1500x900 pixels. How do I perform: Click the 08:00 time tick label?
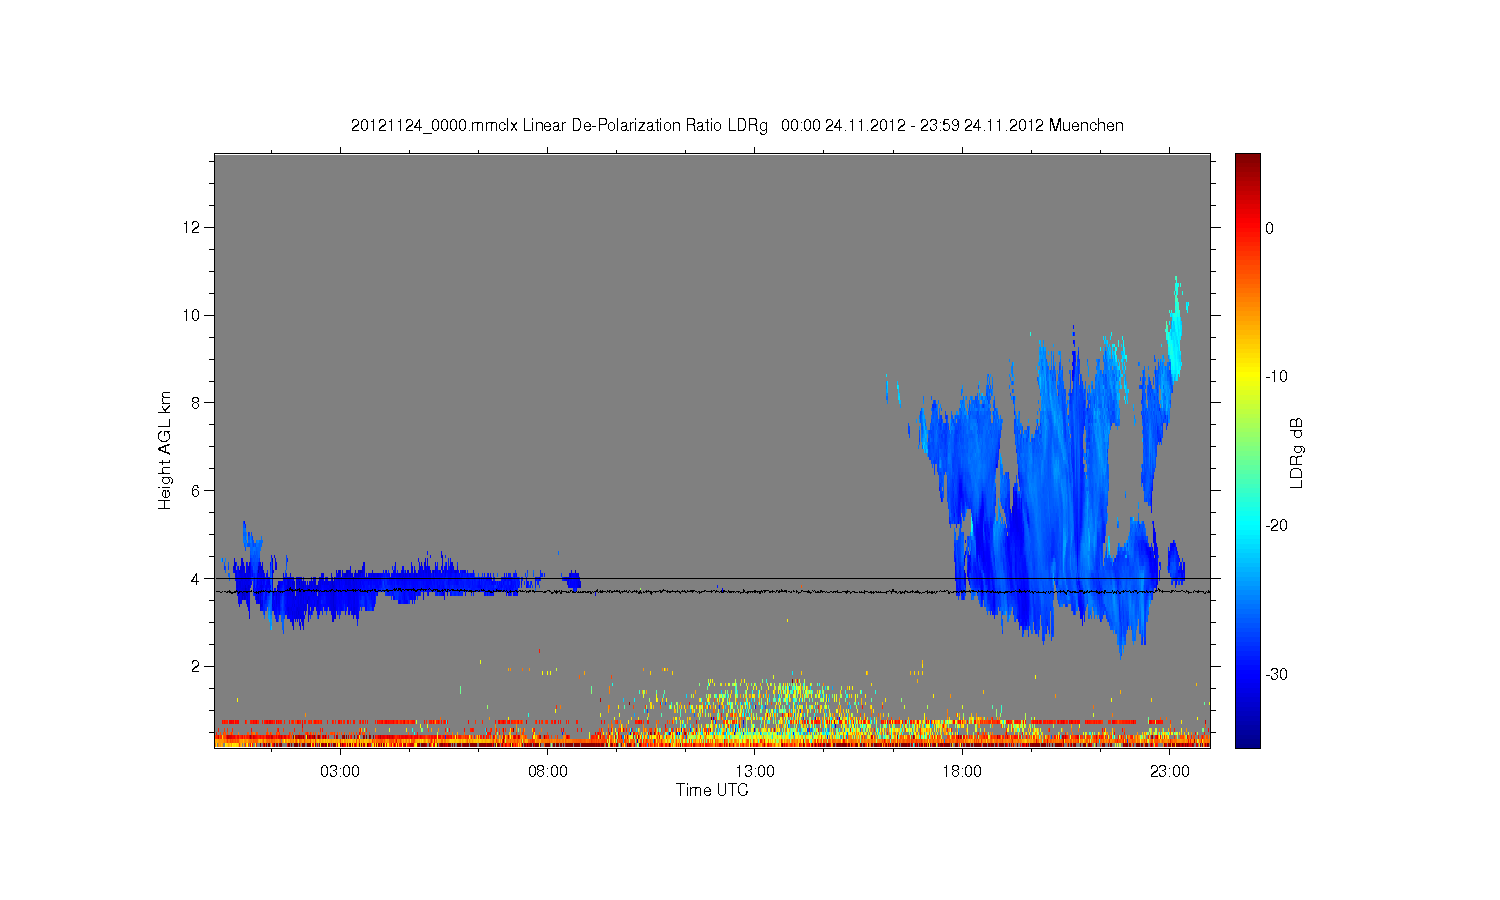pos(548,772)
